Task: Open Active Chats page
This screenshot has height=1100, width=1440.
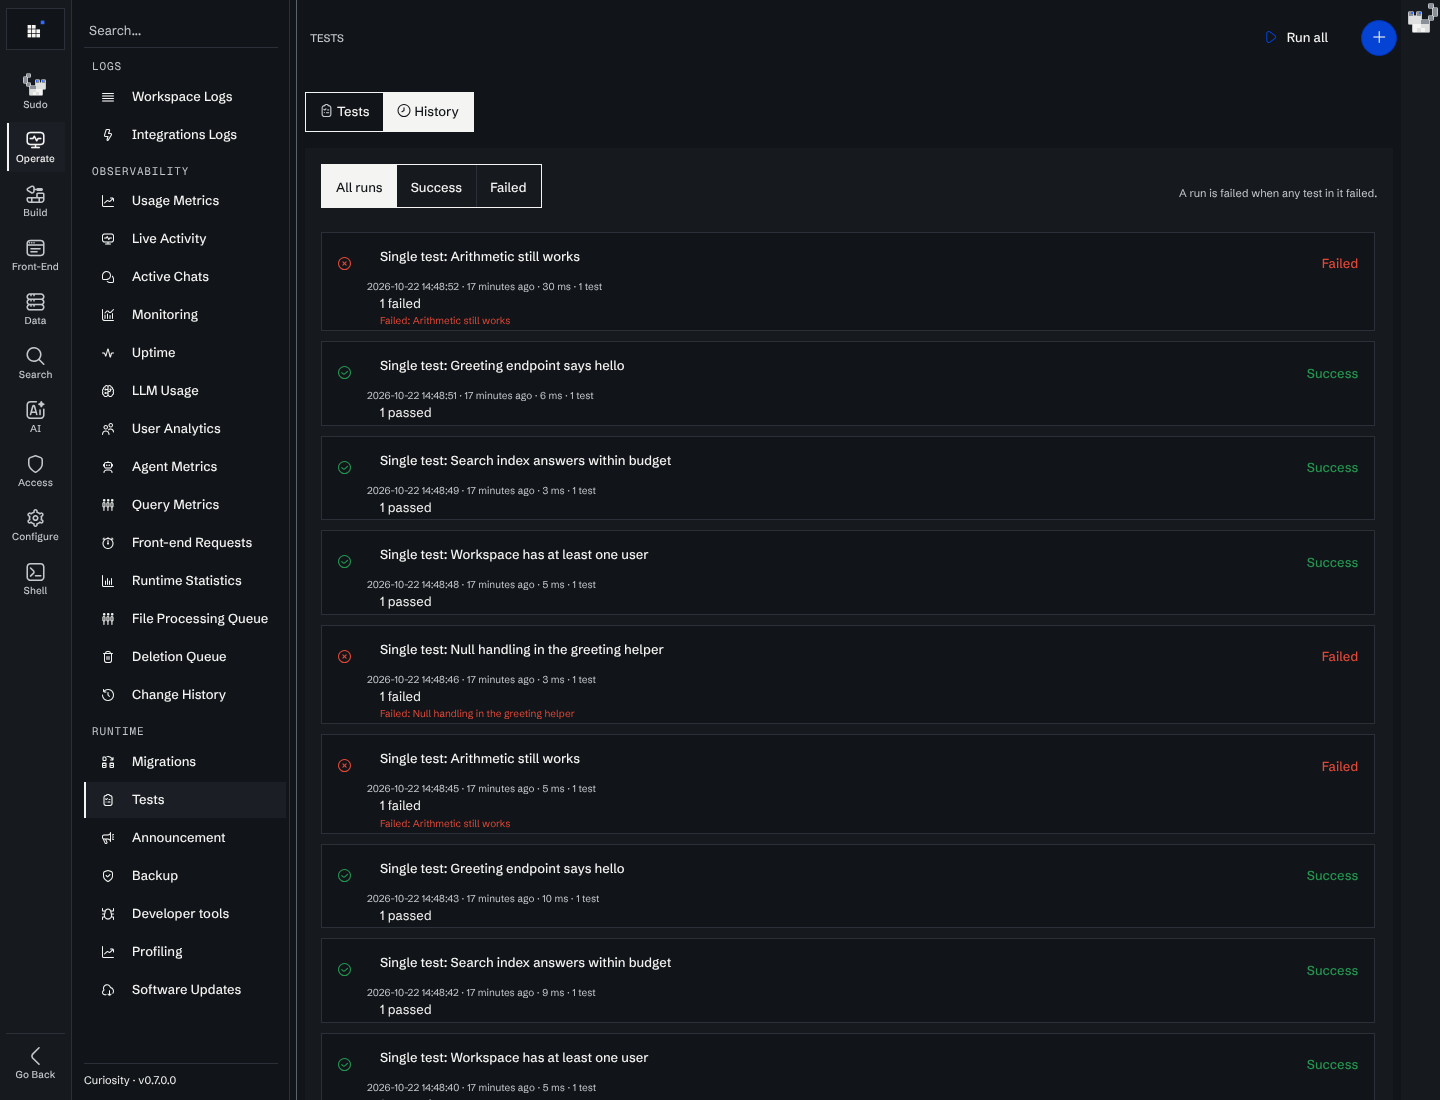Action: tap(185, 277)
